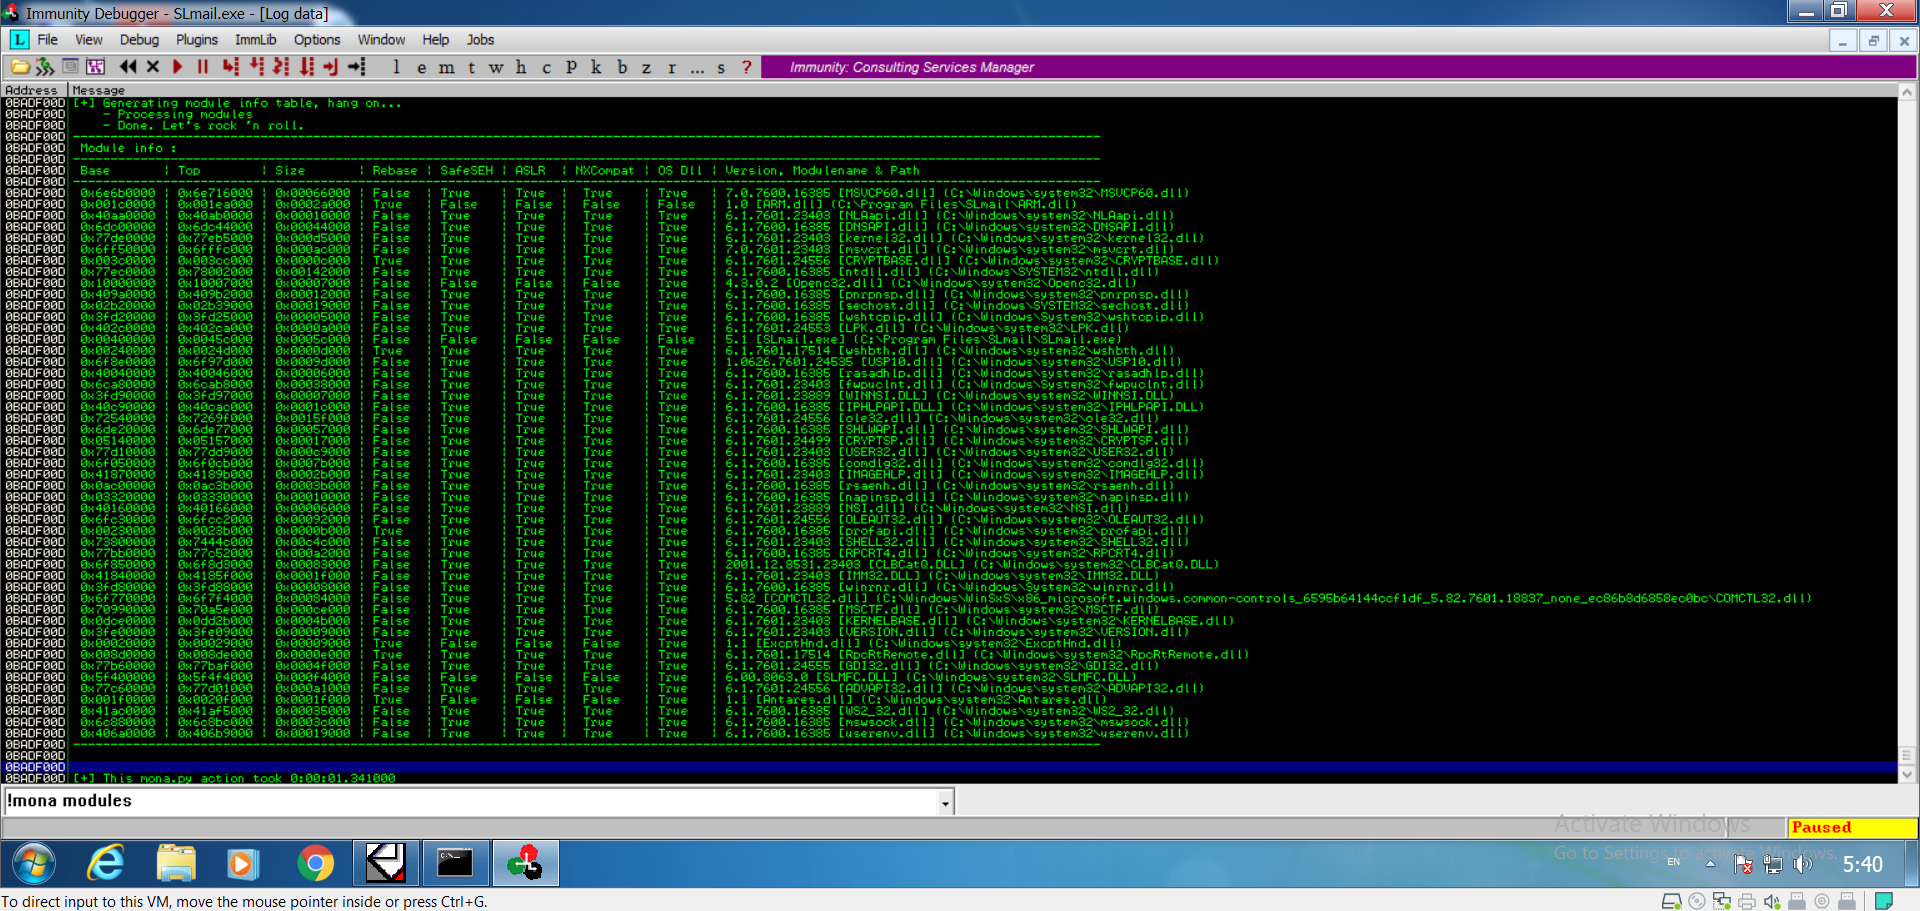The height and width of the screenshot is (911, 1920).
Task: Open References with the 'r' button
Action: pyautogui.click(x=672, y=67)
